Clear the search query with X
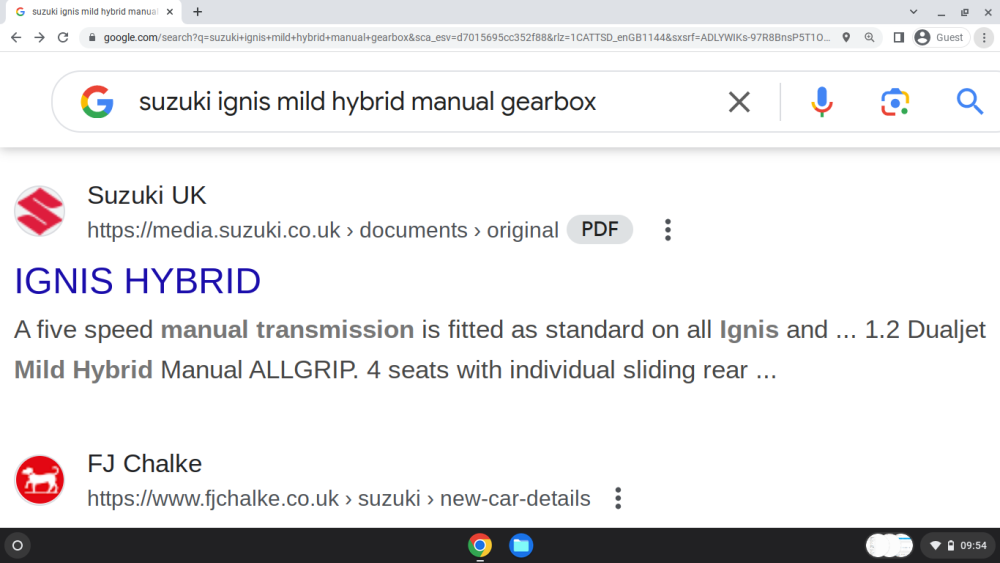The width and height of the screenshot is (1000, 563). (739, 102)
